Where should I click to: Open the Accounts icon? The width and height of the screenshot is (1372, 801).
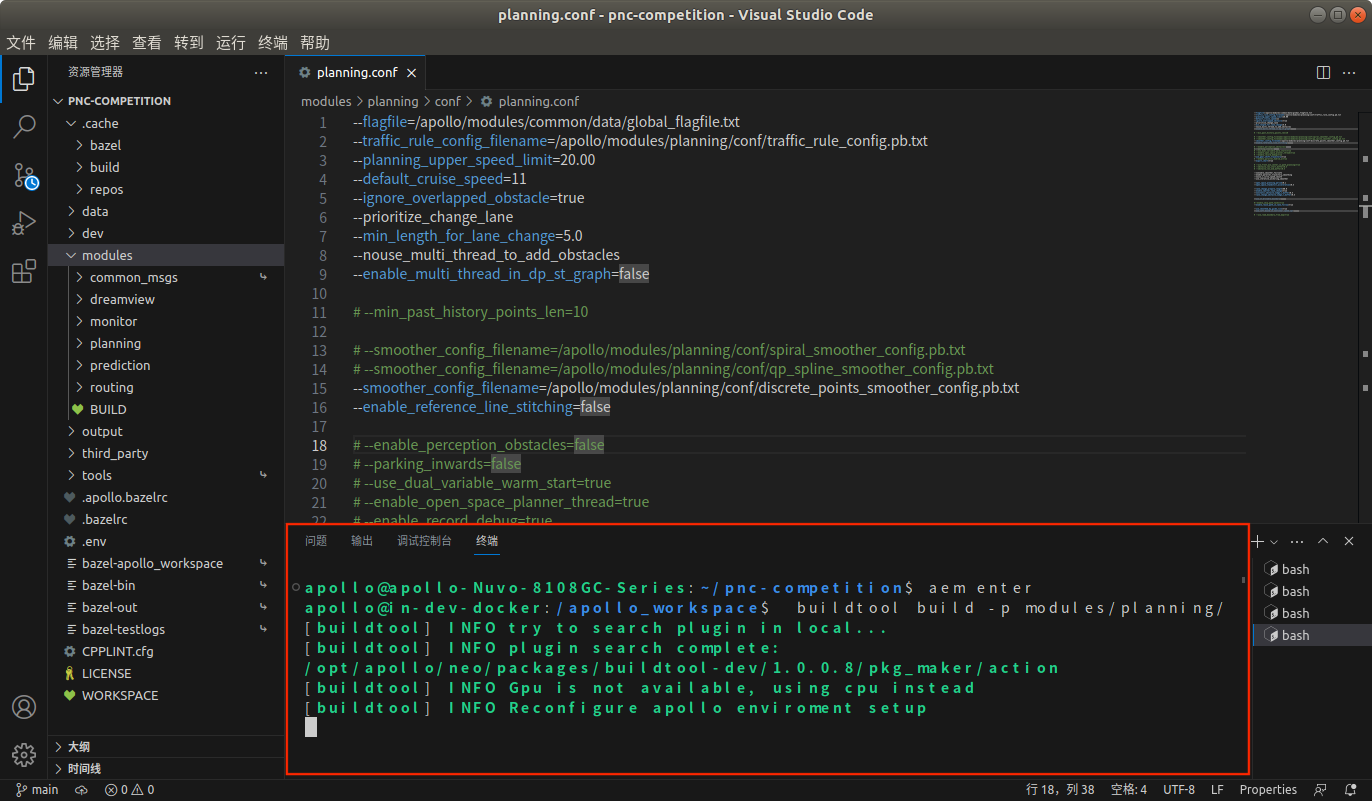(x=24, y=707)
